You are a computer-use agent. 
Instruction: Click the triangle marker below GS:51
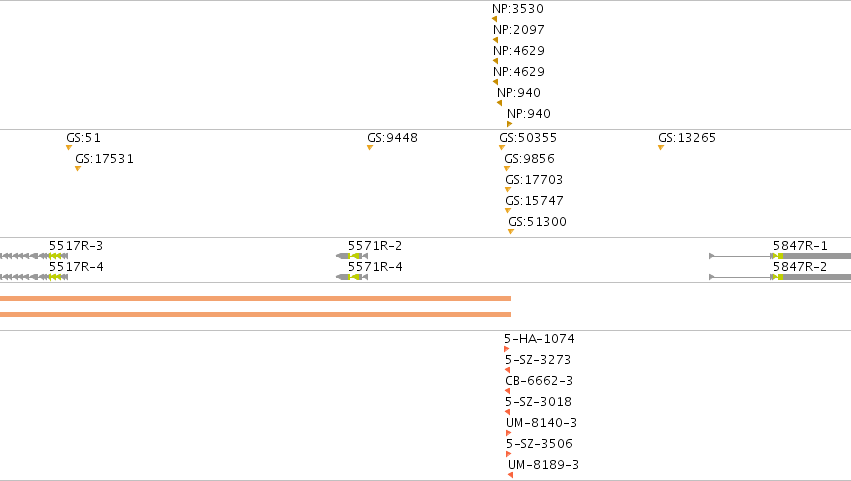(69, 148)
